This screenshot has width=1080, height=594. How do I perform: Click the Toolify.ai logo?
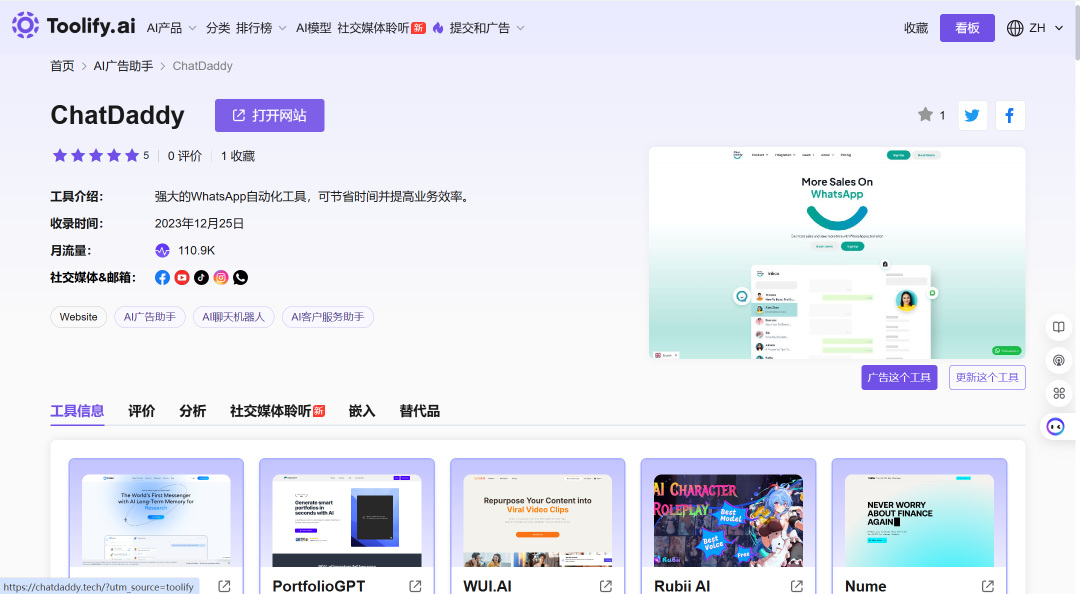tap(74, 26)
